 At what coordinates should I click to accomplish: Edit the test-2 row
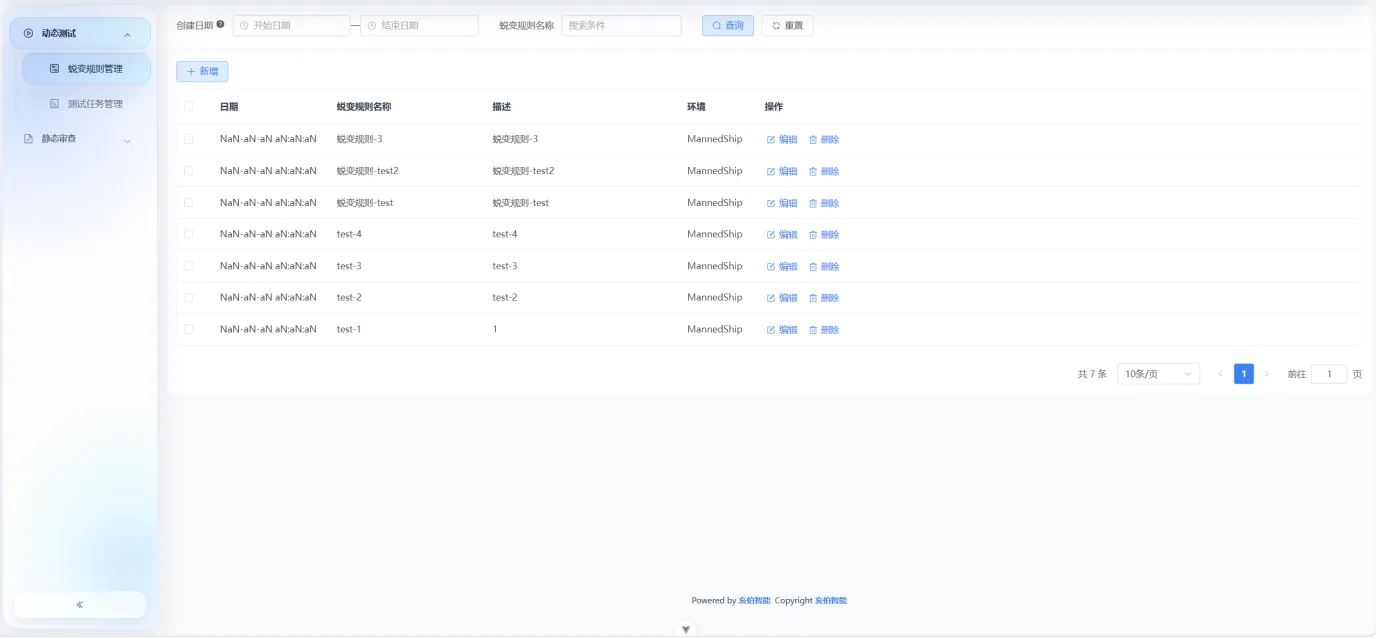point(782,298)
